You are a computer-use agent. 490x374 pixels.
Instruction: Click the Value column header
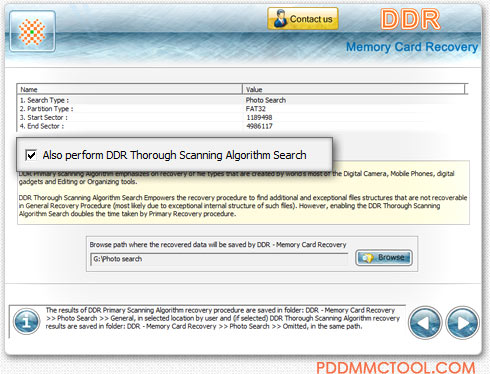[354, 89]
